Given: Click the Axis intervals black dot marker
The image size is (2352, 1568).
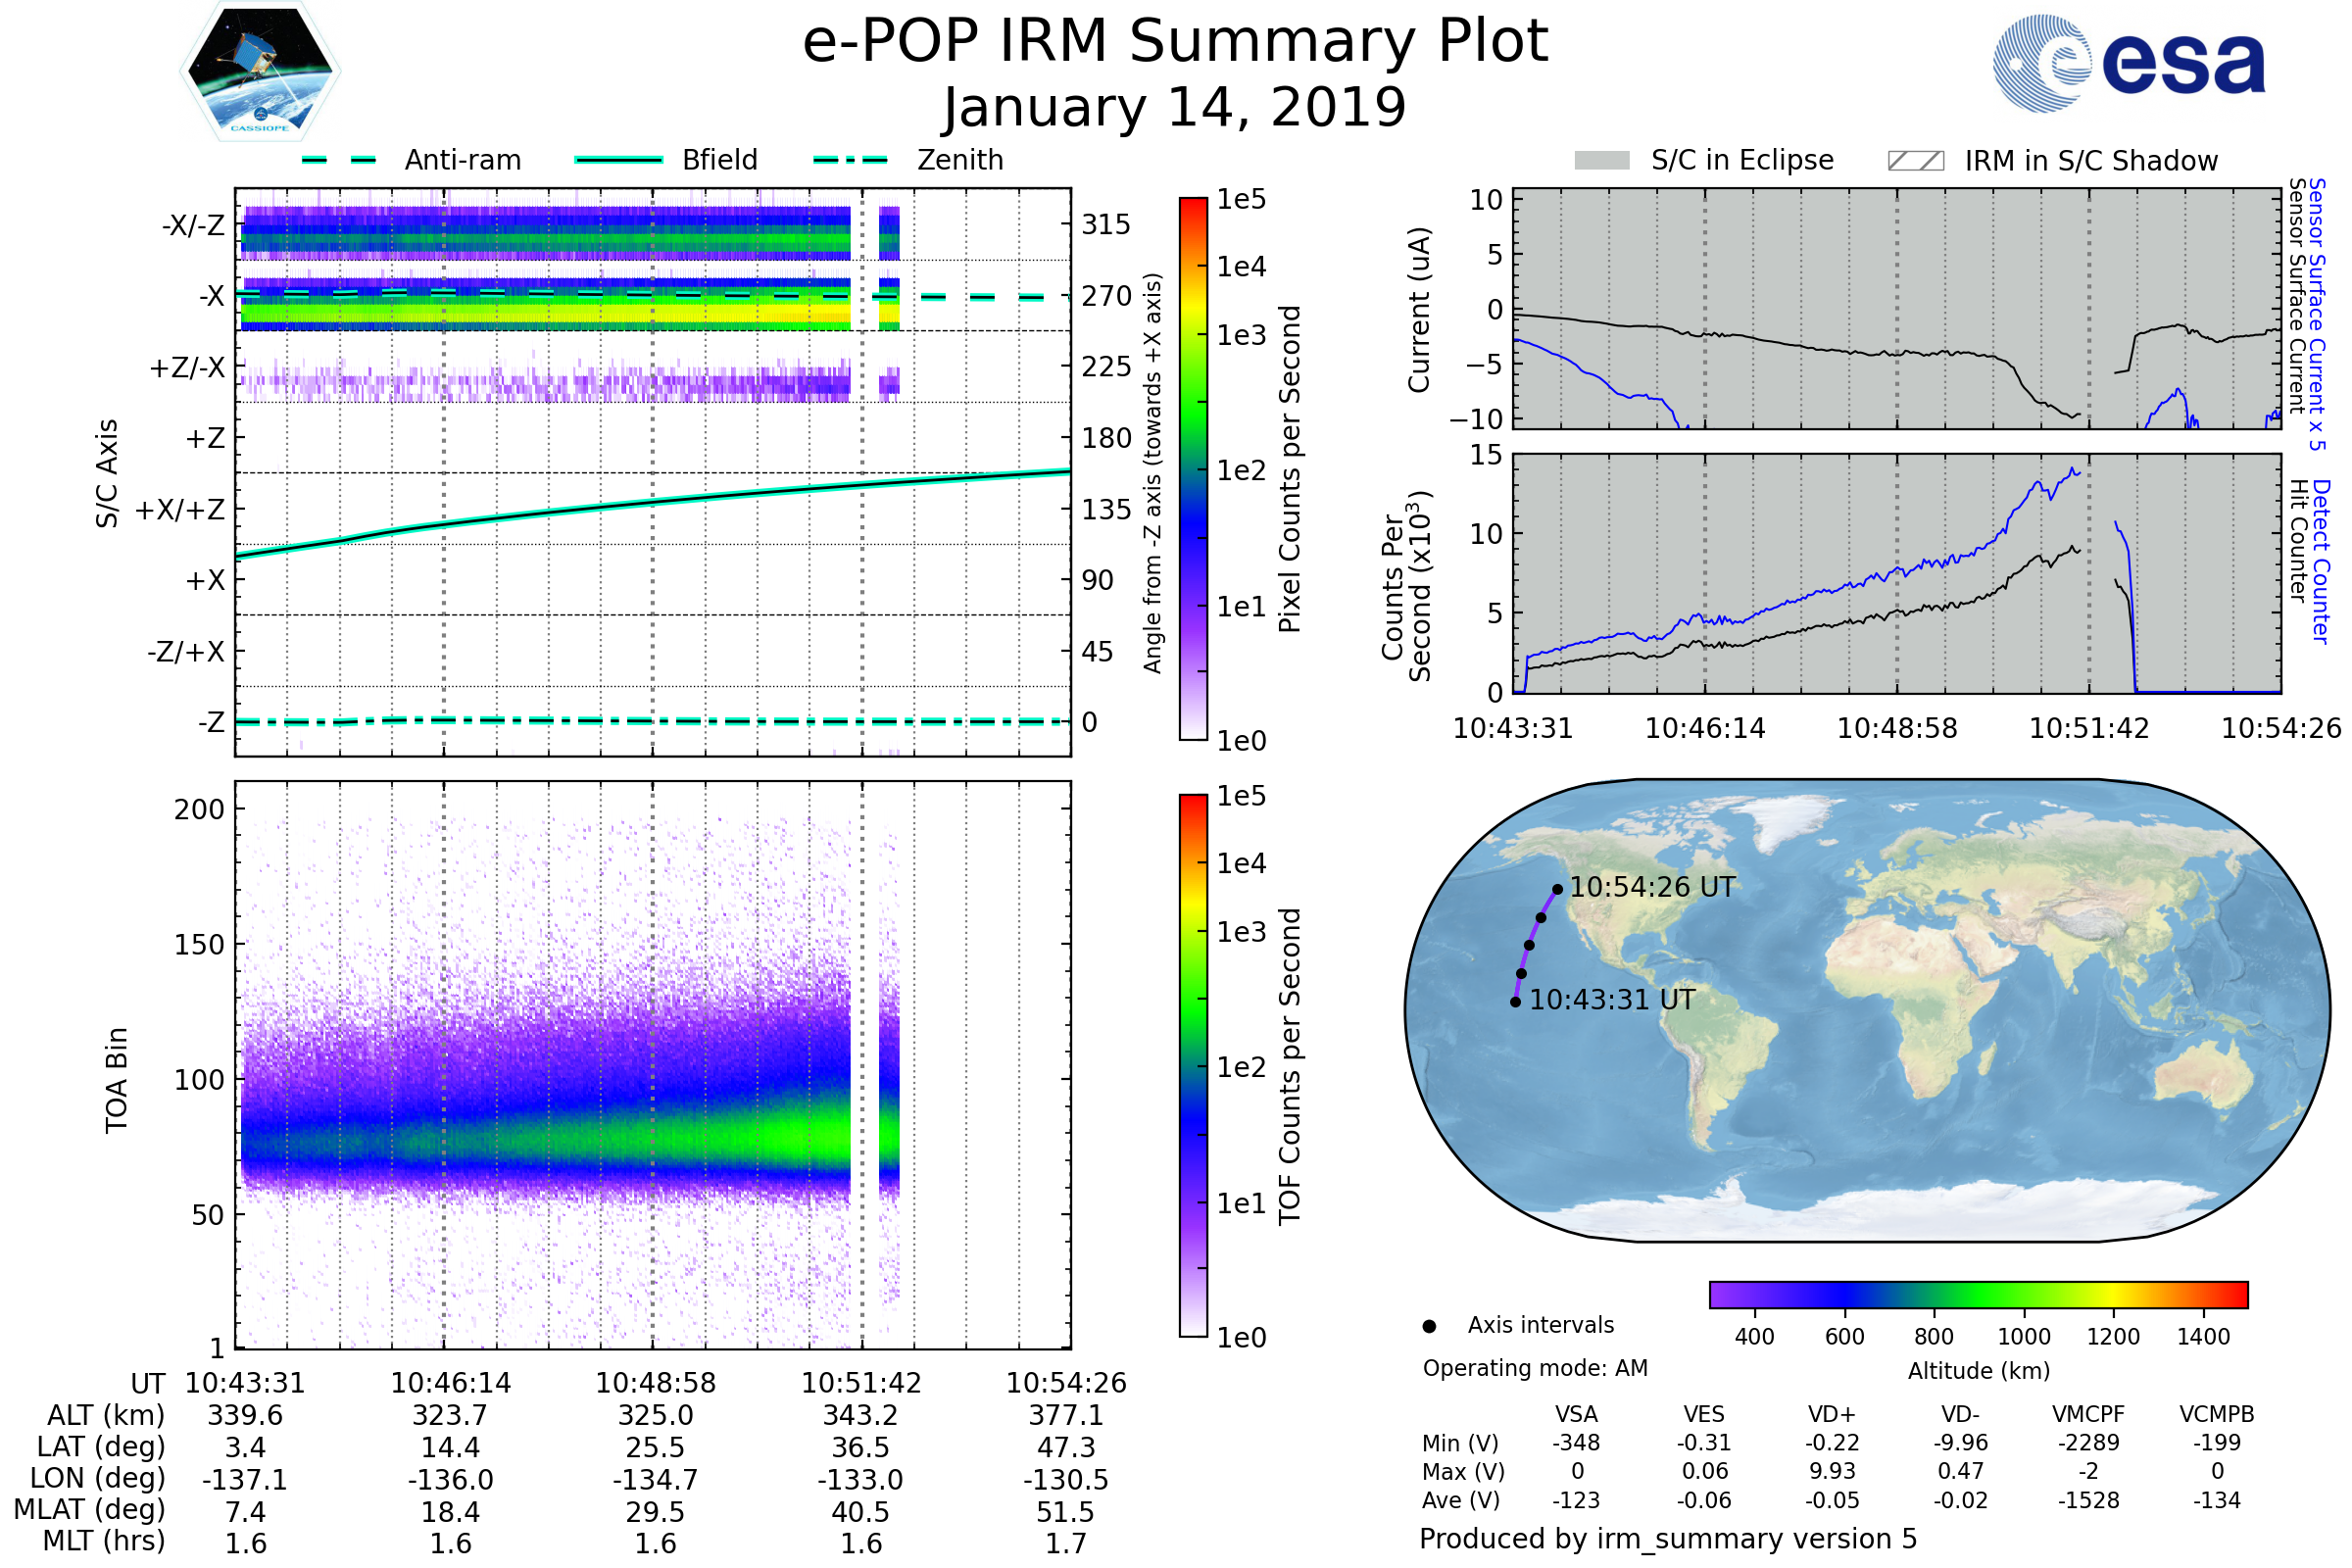Looking at the screenshot, I should point(1429,1326).
